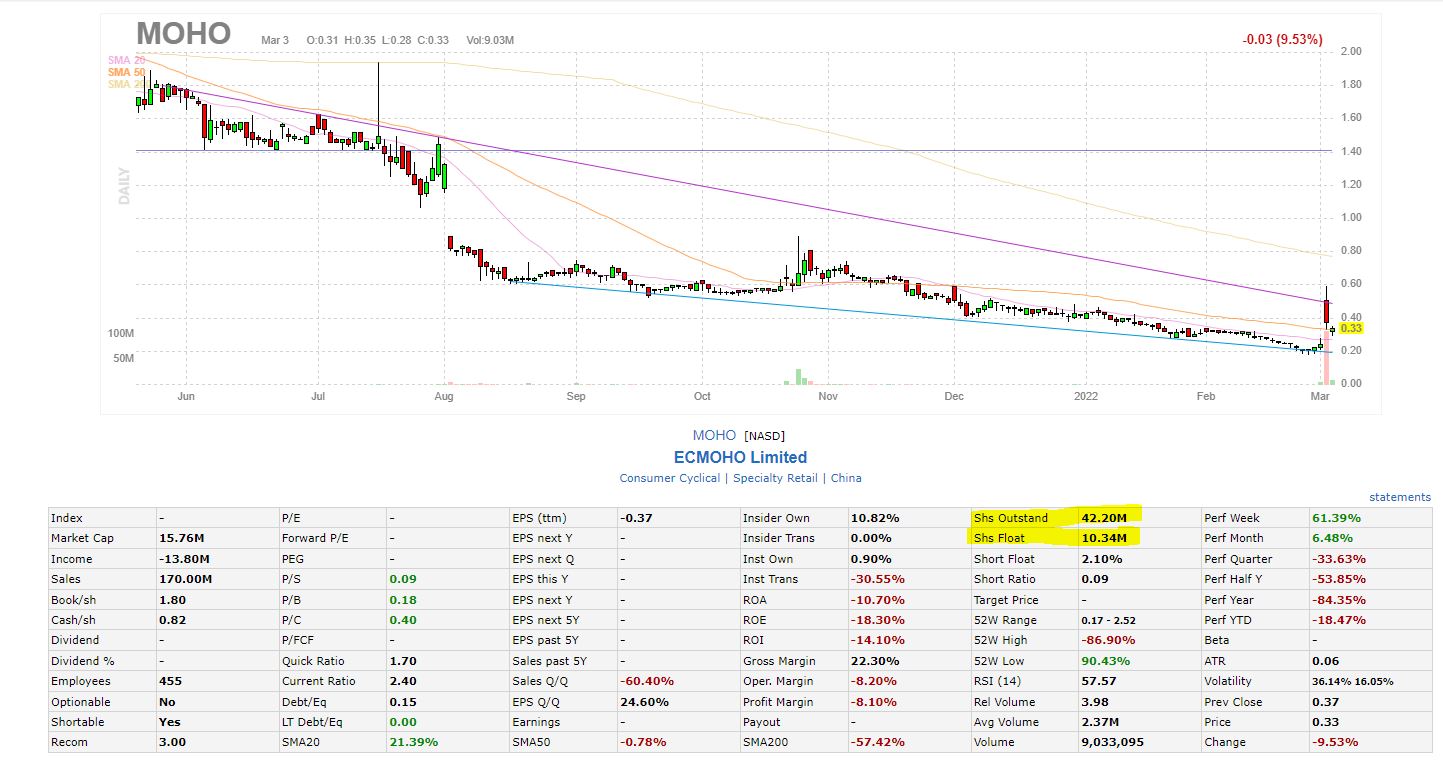Click the MOHO chart title
1443x767 pixels.
point(184,33)
